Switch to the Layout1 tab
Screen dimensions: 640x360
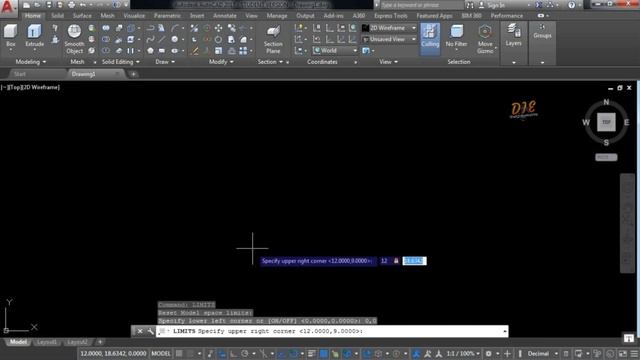(x=47, y=342)
